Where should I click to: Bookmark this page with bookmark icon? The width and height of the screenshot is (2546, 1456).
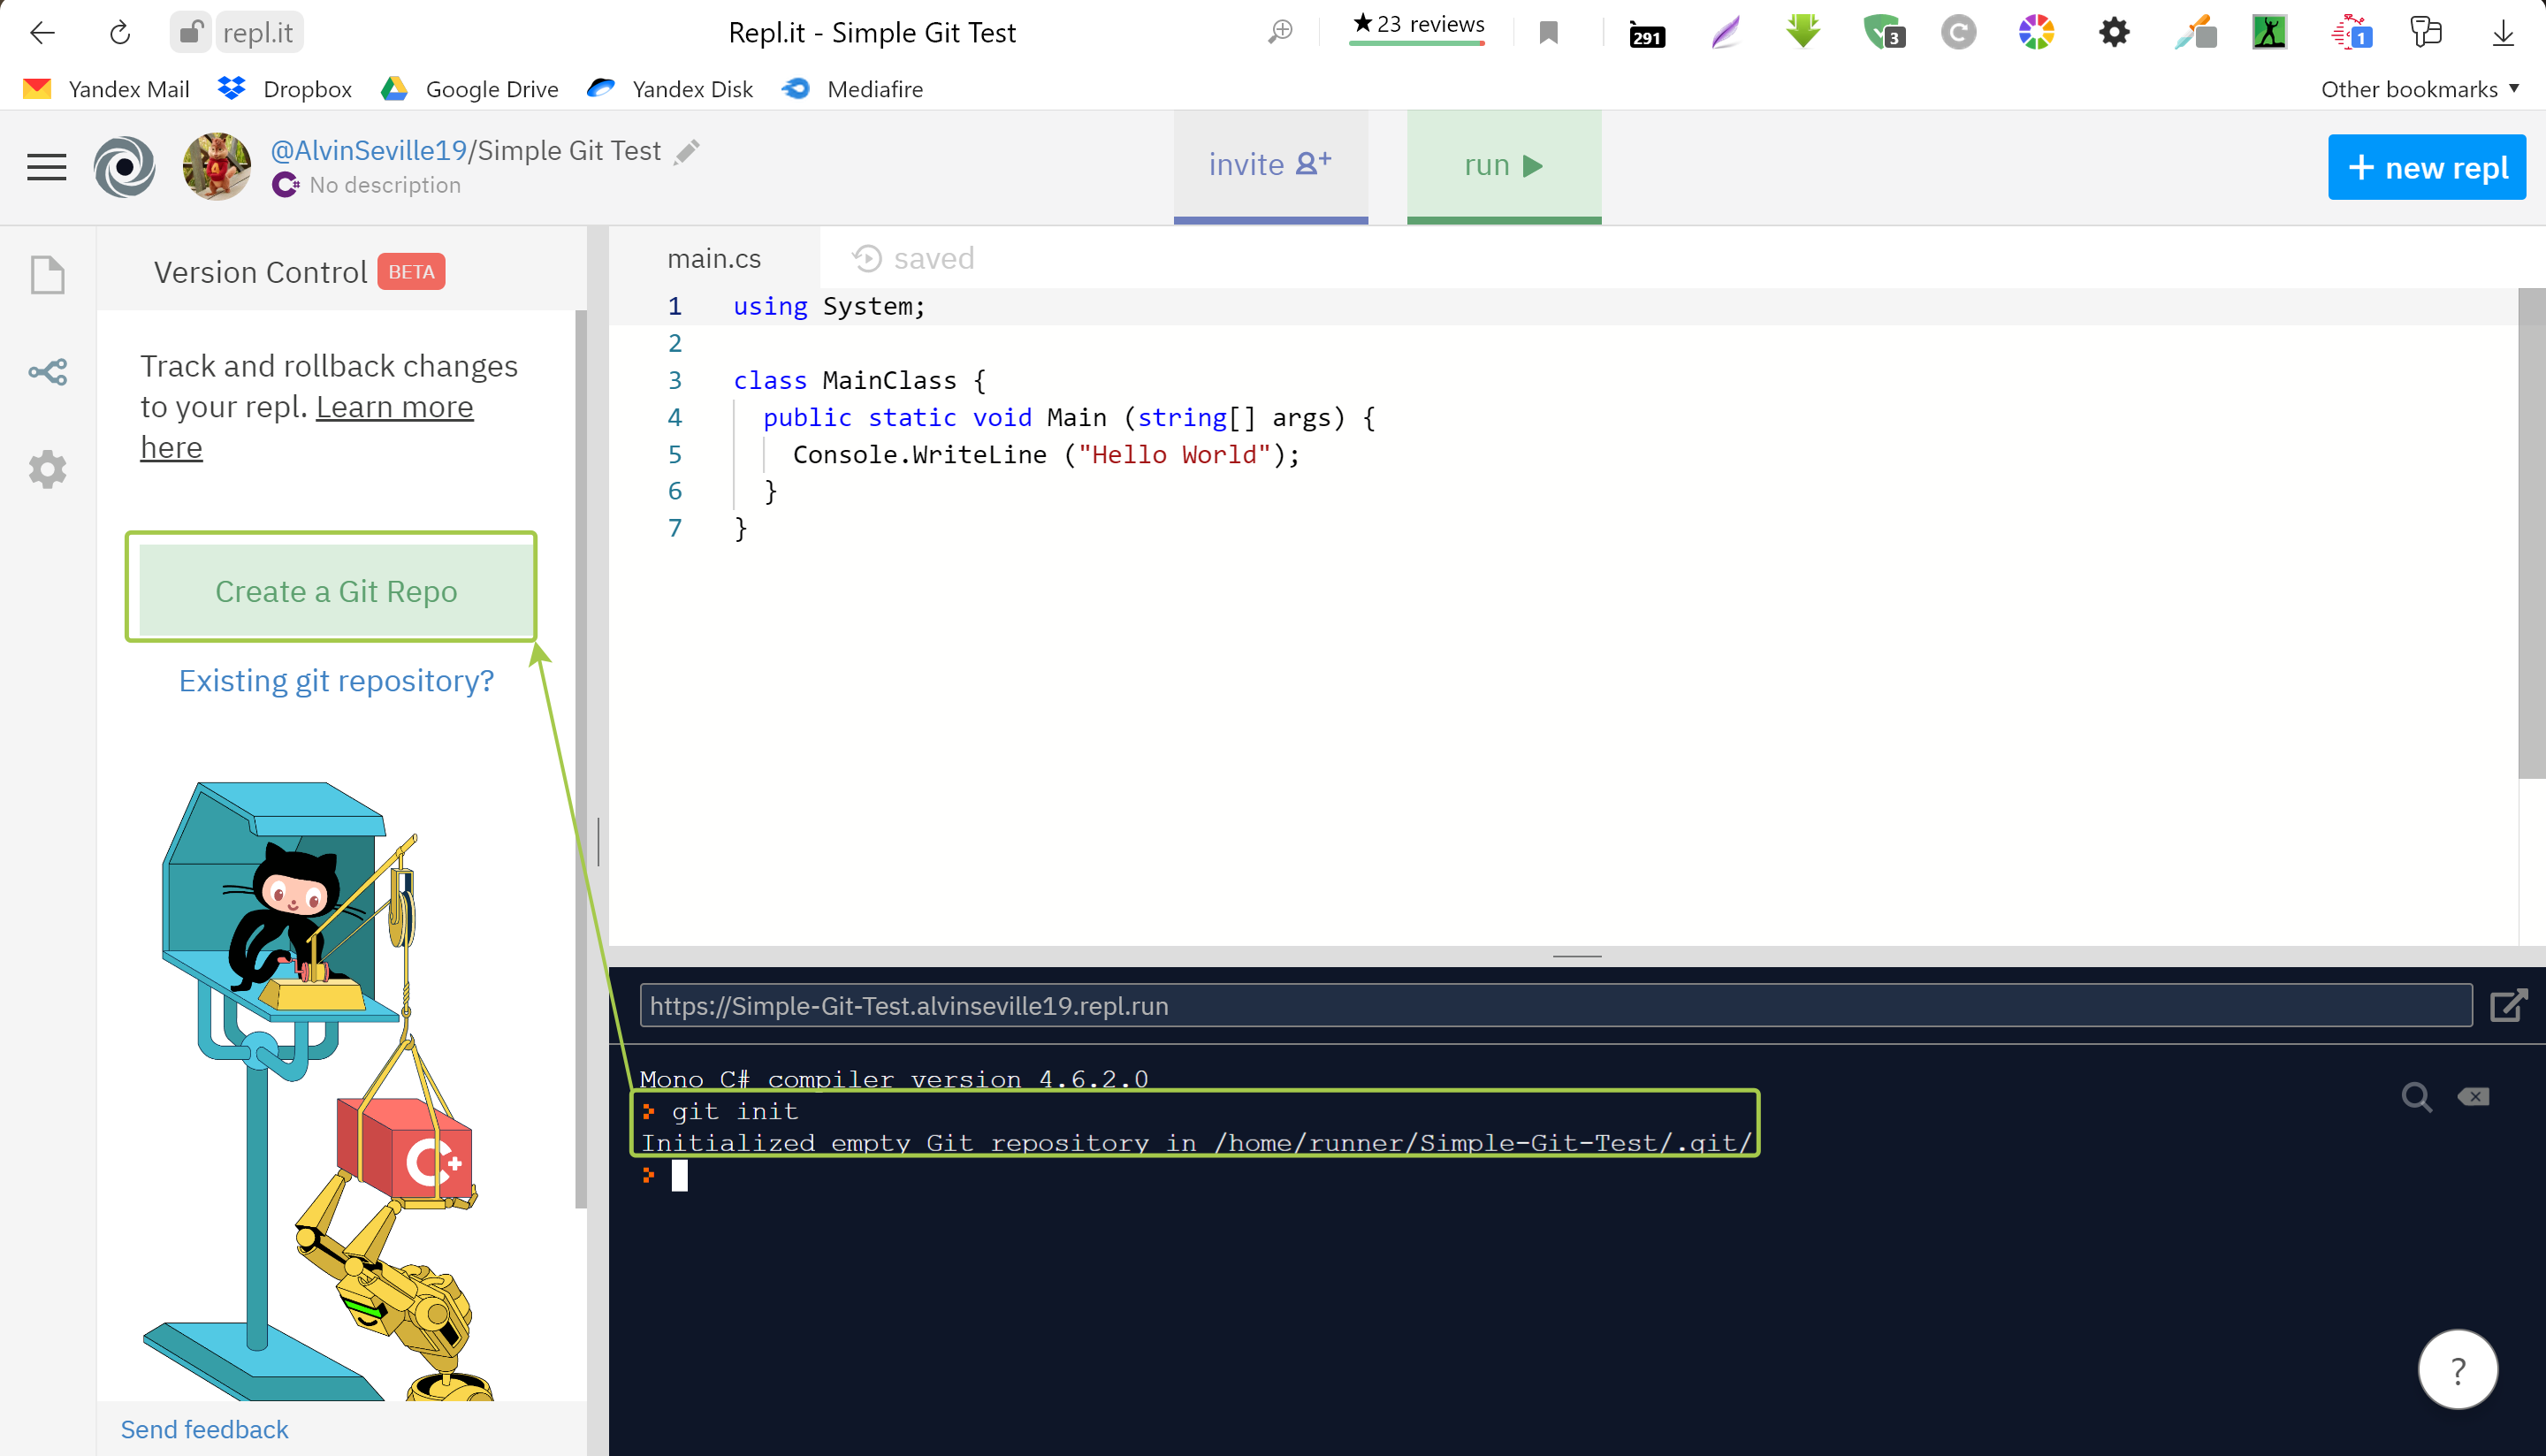(x=1548, y=33)
